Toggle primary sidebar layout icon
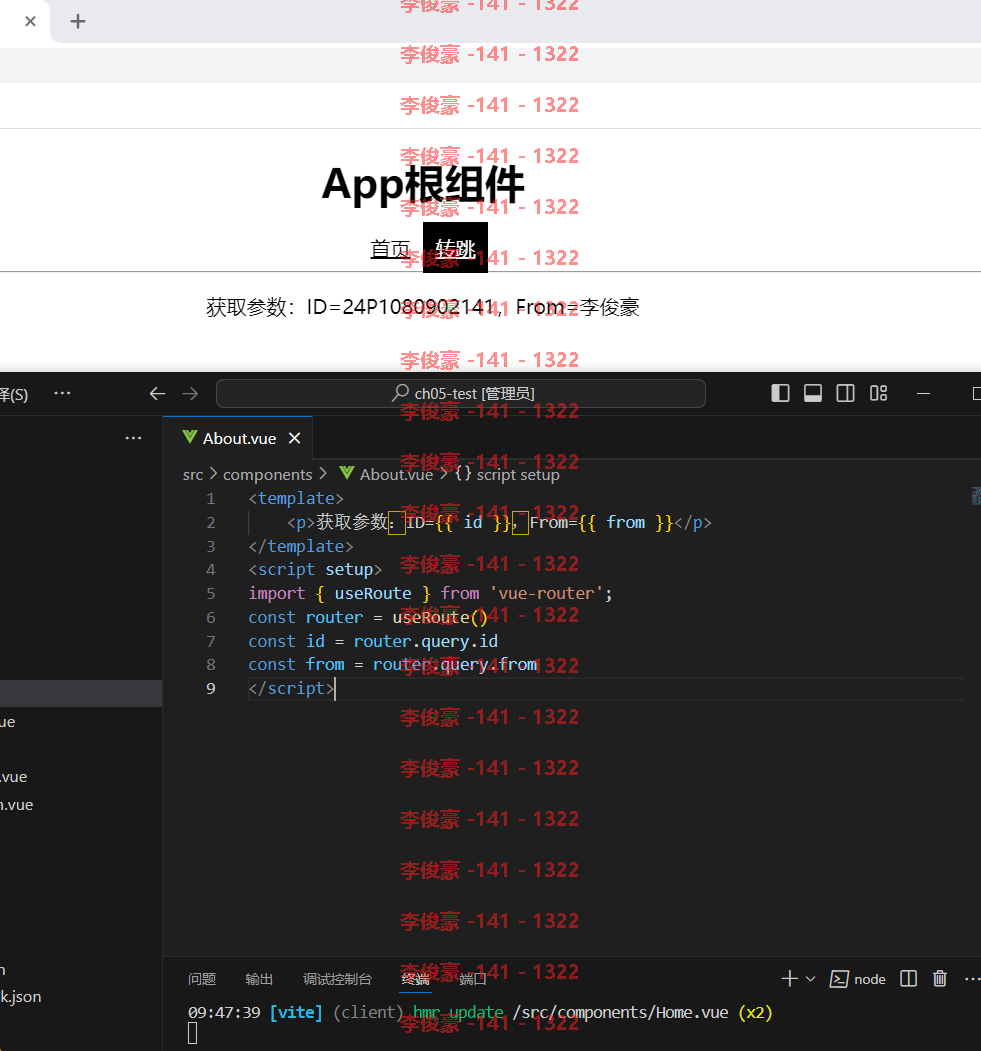Viewport: 981px width, 1051px height. tap(780, 393)
